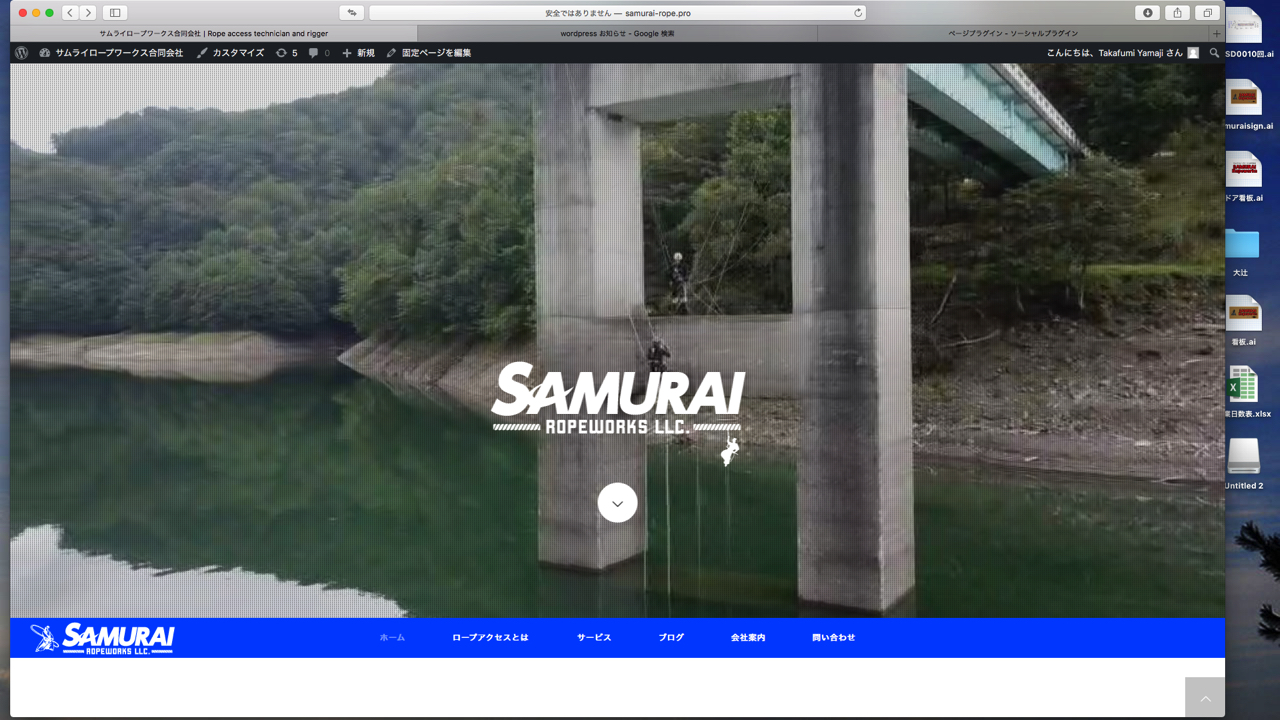Open the comments bubble in admin bar

[x=319, y=53]
